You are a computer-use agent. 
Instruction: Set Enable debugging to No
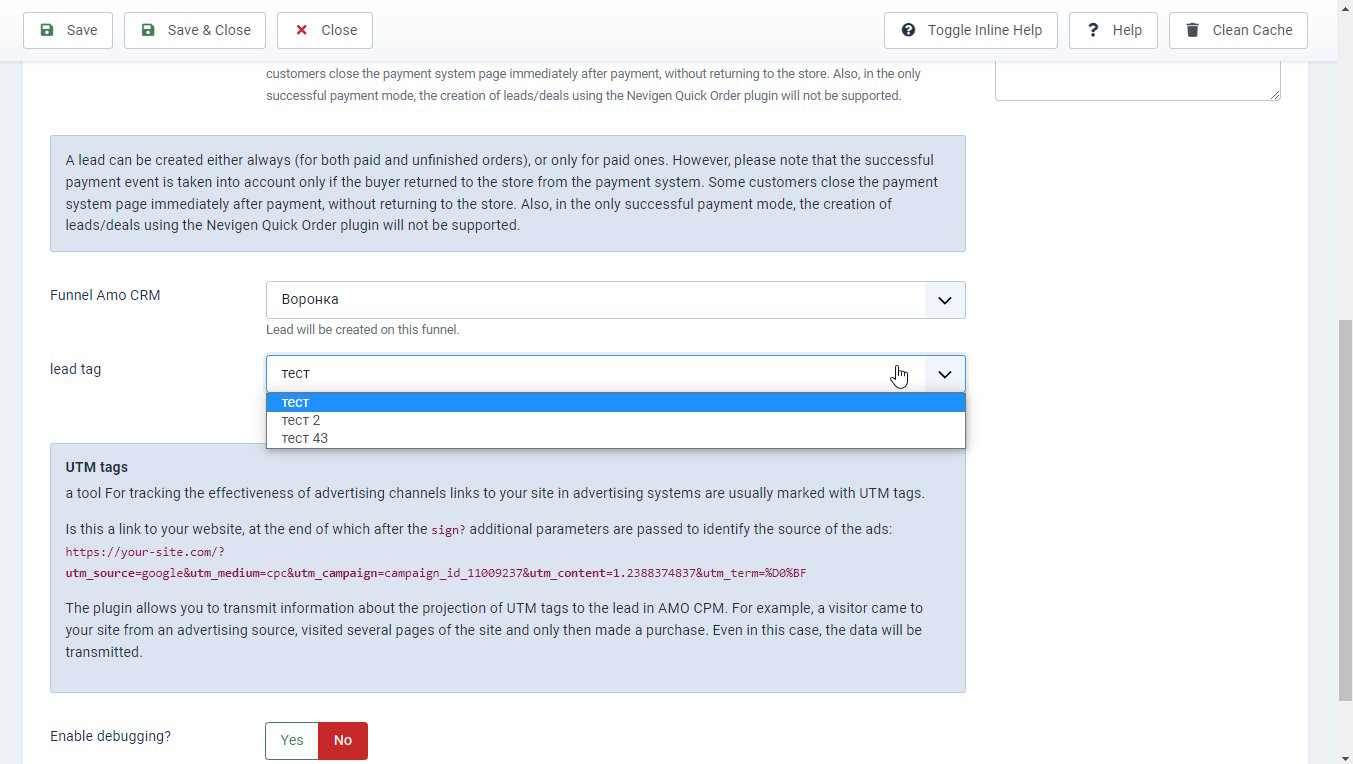[x=343, y=741]
